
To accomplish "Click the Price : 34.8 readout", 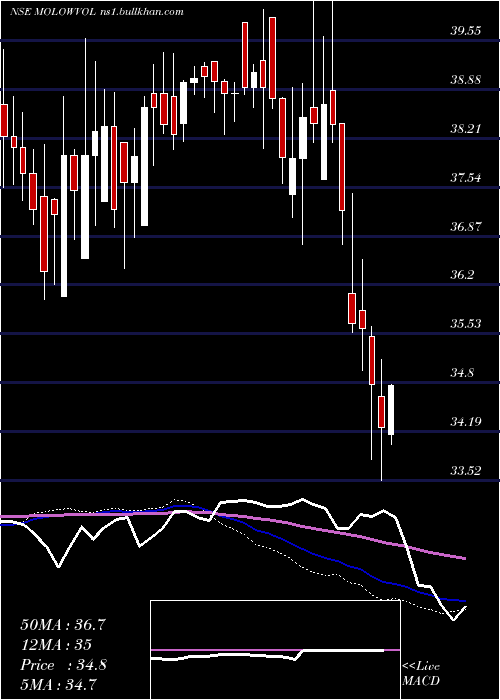I will [63, 665].
